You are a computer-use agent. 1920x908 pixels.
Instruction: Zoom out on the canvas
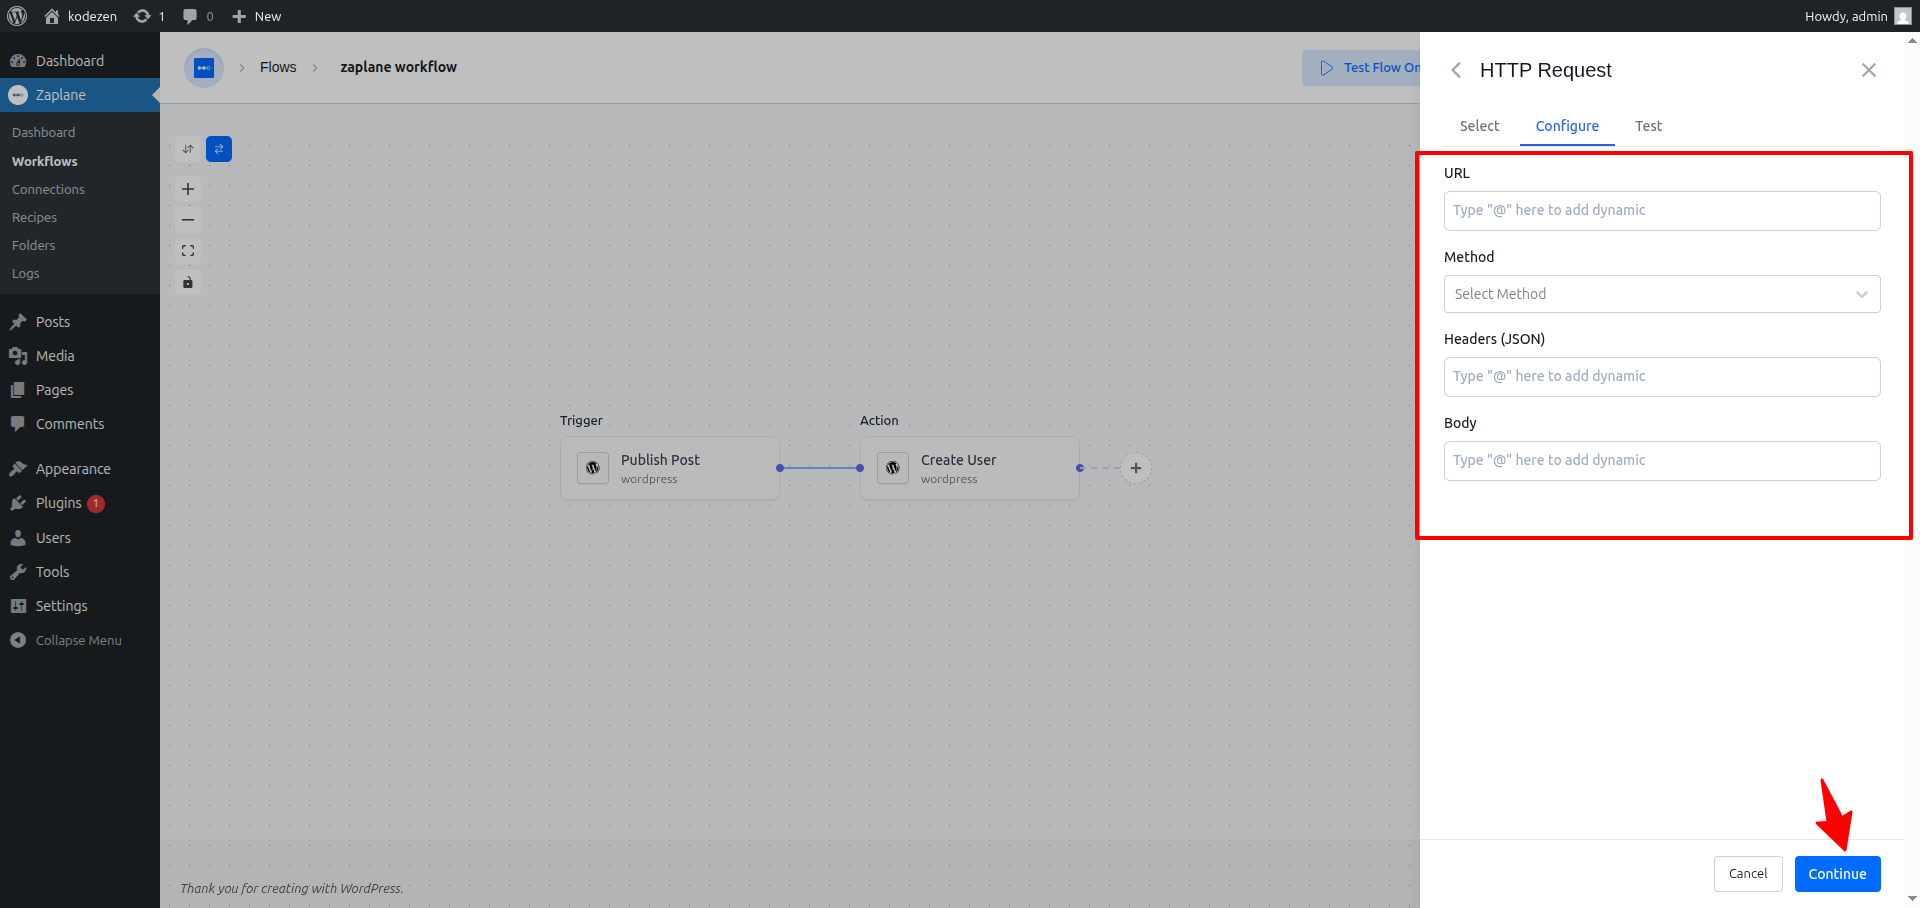point(188,220)
